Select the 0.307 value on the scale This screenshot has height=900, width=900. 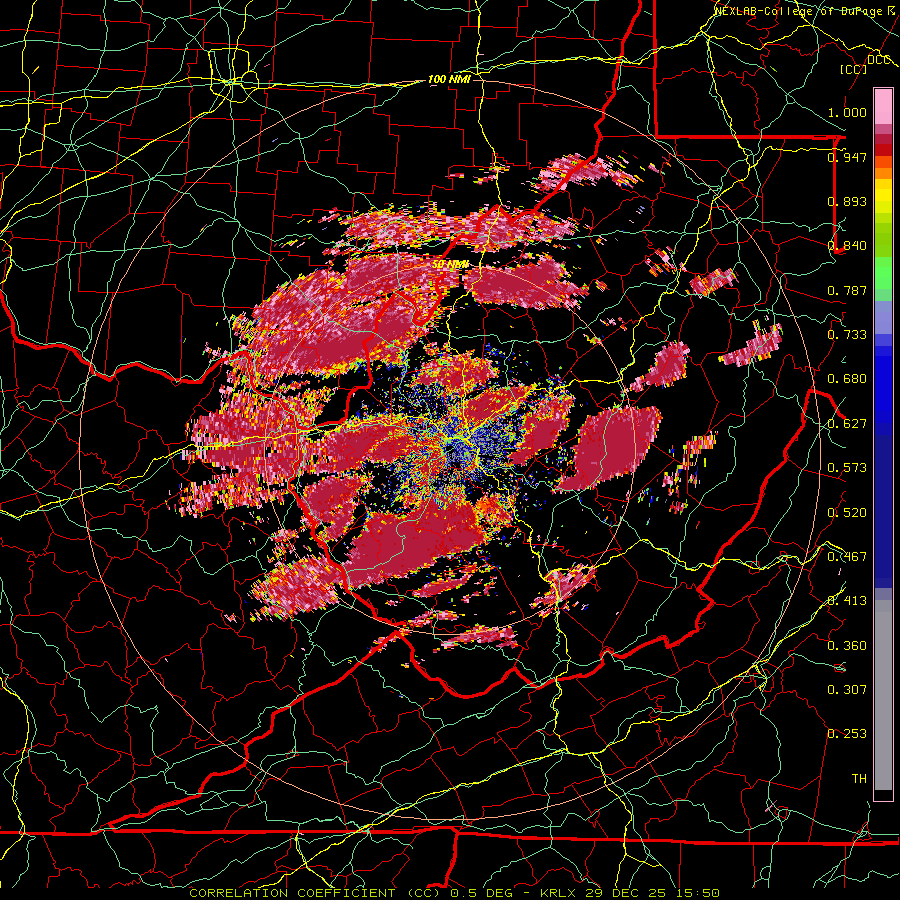pos(847,689)
